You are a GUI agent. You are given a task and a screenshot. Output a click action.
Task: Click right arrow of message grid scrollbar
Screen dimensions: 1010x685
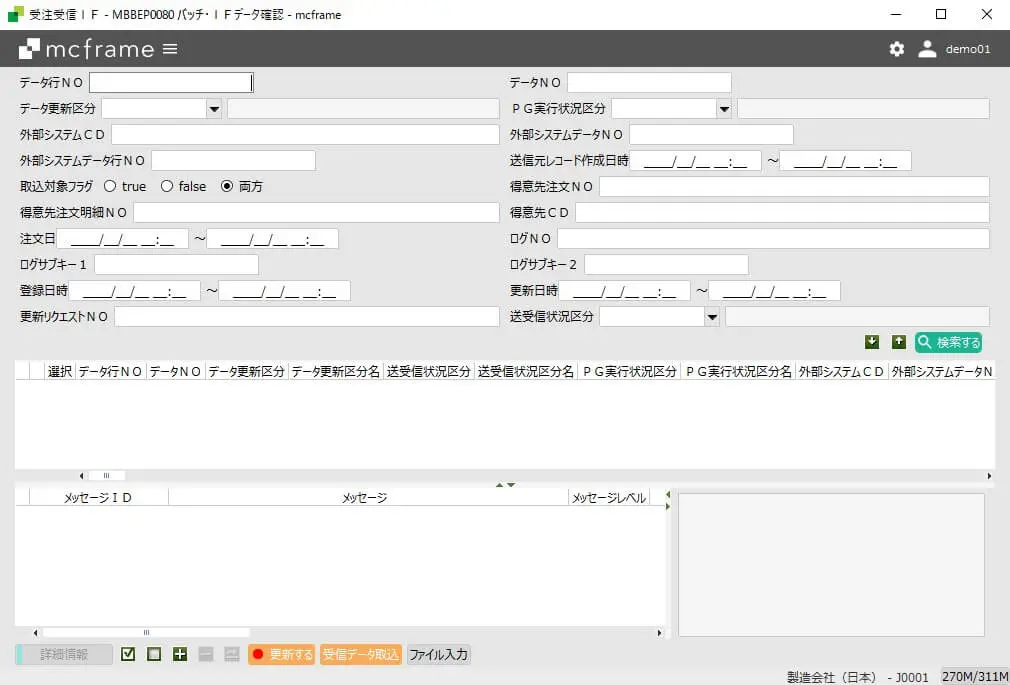click(x=659, y=633)
